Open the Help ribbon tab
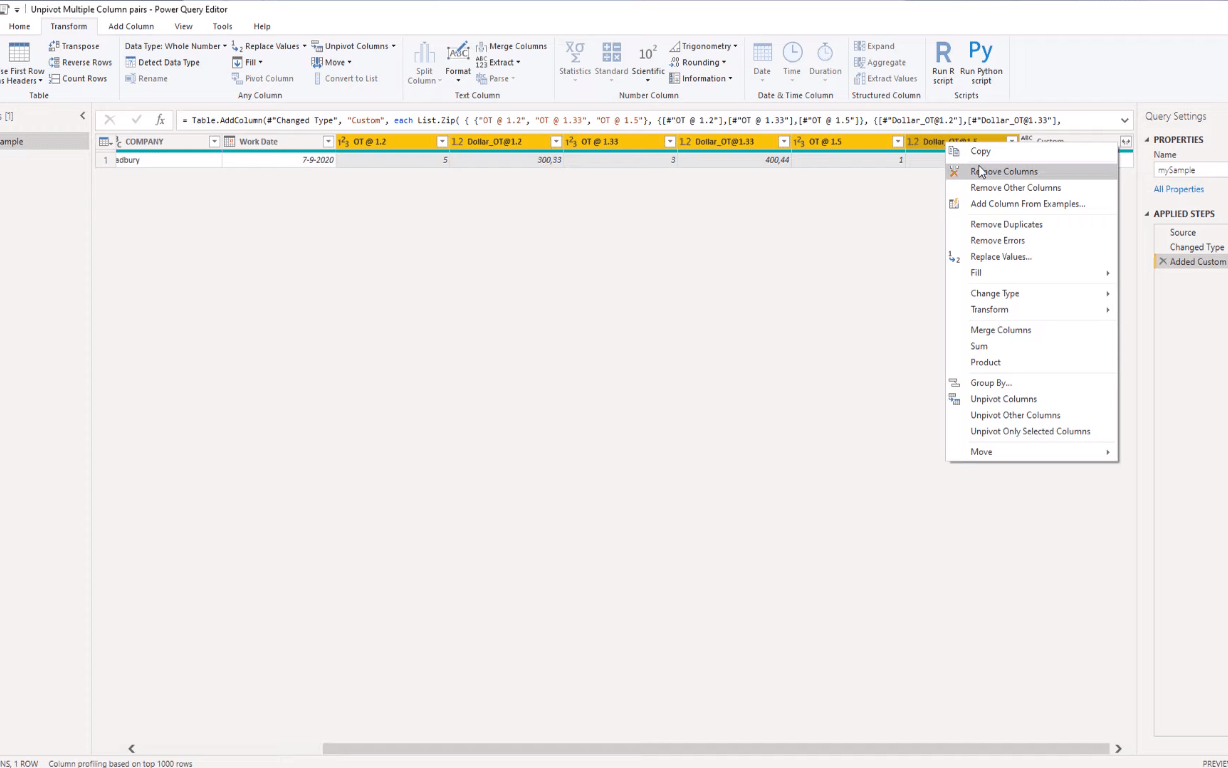The width and height of the screenshot is (1228, 768). click(262, 27)
